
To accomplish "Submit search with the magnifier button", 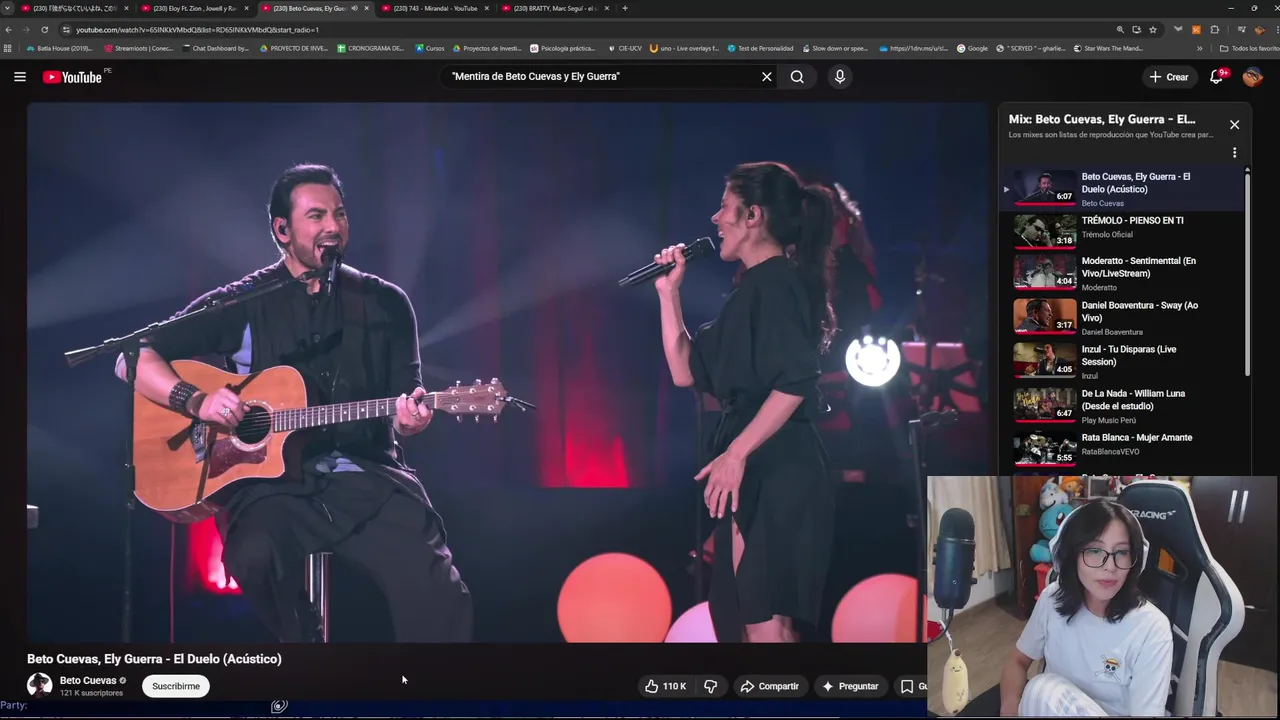I will click(797, 77).
